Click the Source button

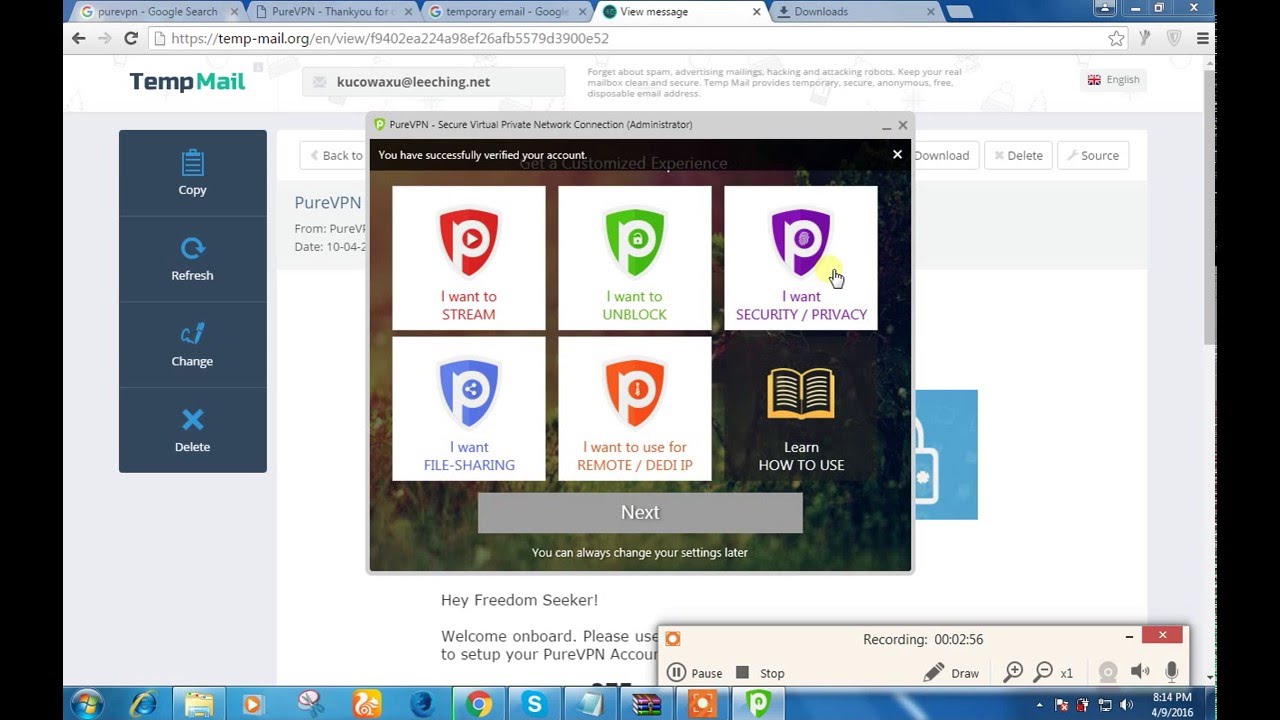[1092, 155]
